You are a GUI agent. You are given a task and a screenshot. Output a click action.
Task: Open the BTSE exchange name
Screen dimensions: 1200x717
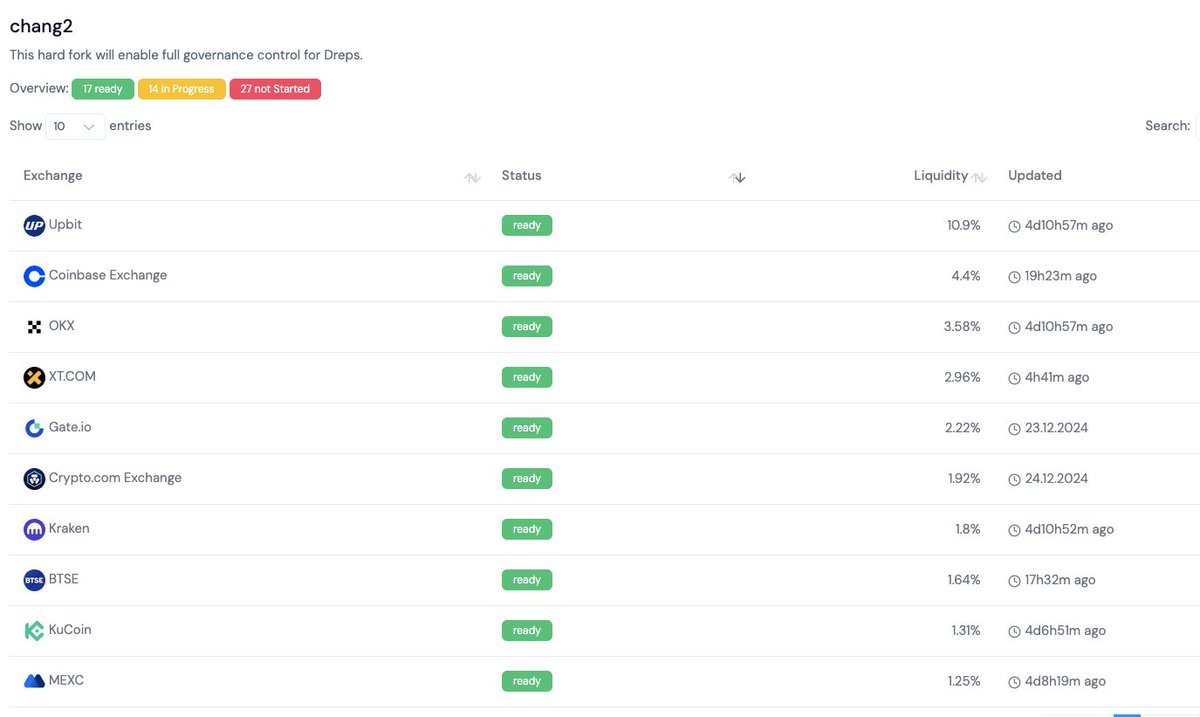pyautogui.click(x=63, y=579)
